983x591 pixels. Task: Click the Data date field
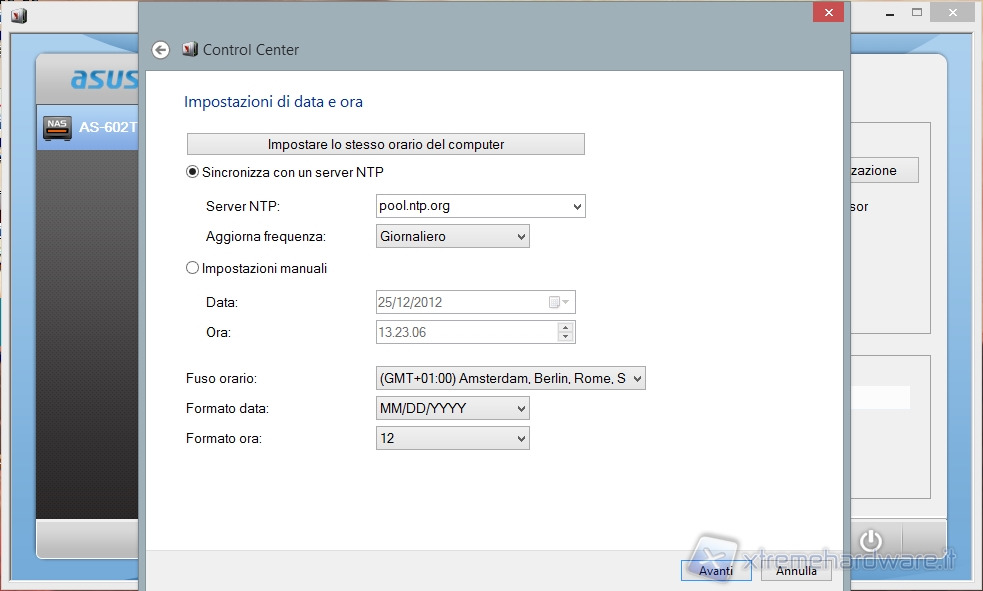(460, 302)
